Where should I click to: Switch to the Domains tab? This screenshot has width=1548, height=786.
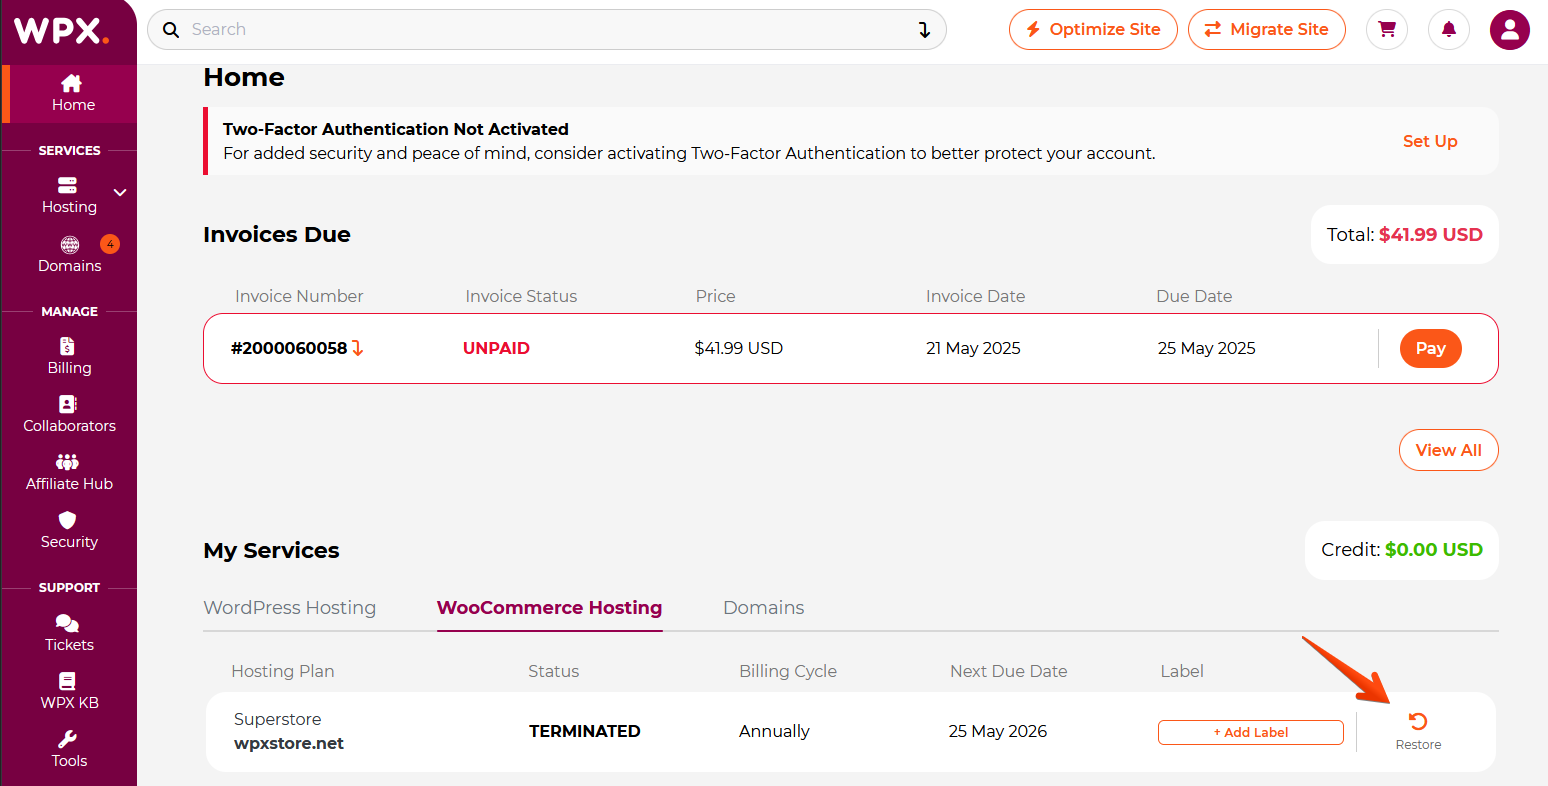tap(764, 608)
